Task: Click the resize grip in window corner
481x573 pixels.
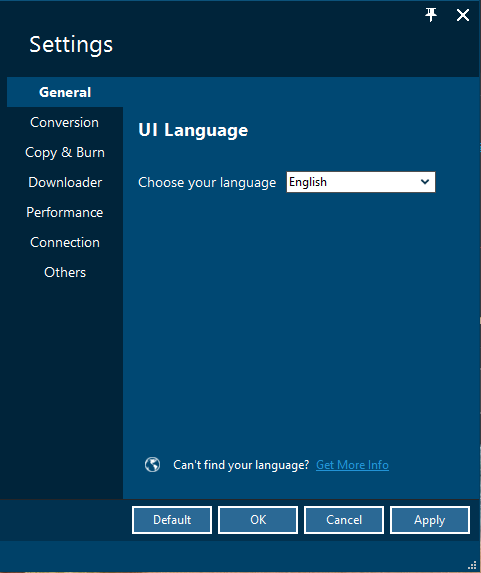Action: [x=472, y=565]
